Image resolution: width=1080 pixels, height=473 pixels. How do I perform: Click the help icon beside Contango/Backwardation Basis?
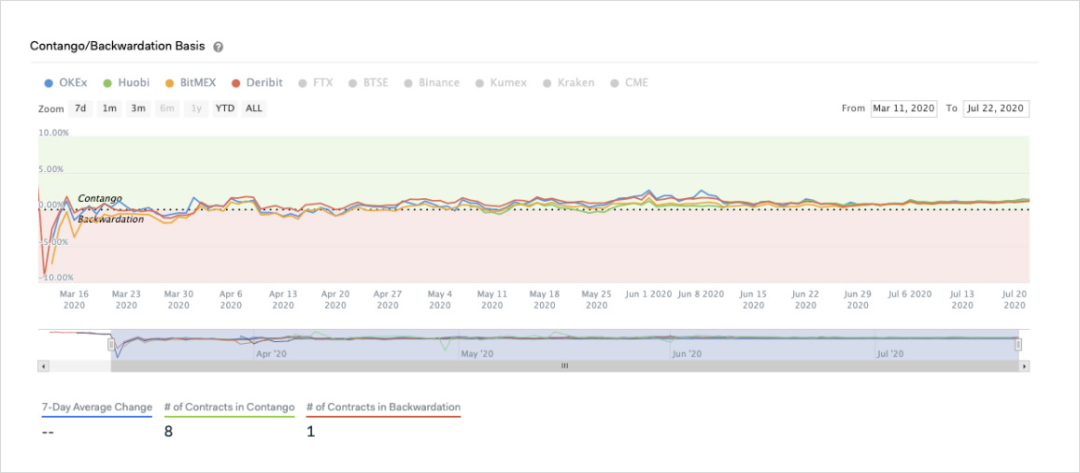click(x=218, y=47)
